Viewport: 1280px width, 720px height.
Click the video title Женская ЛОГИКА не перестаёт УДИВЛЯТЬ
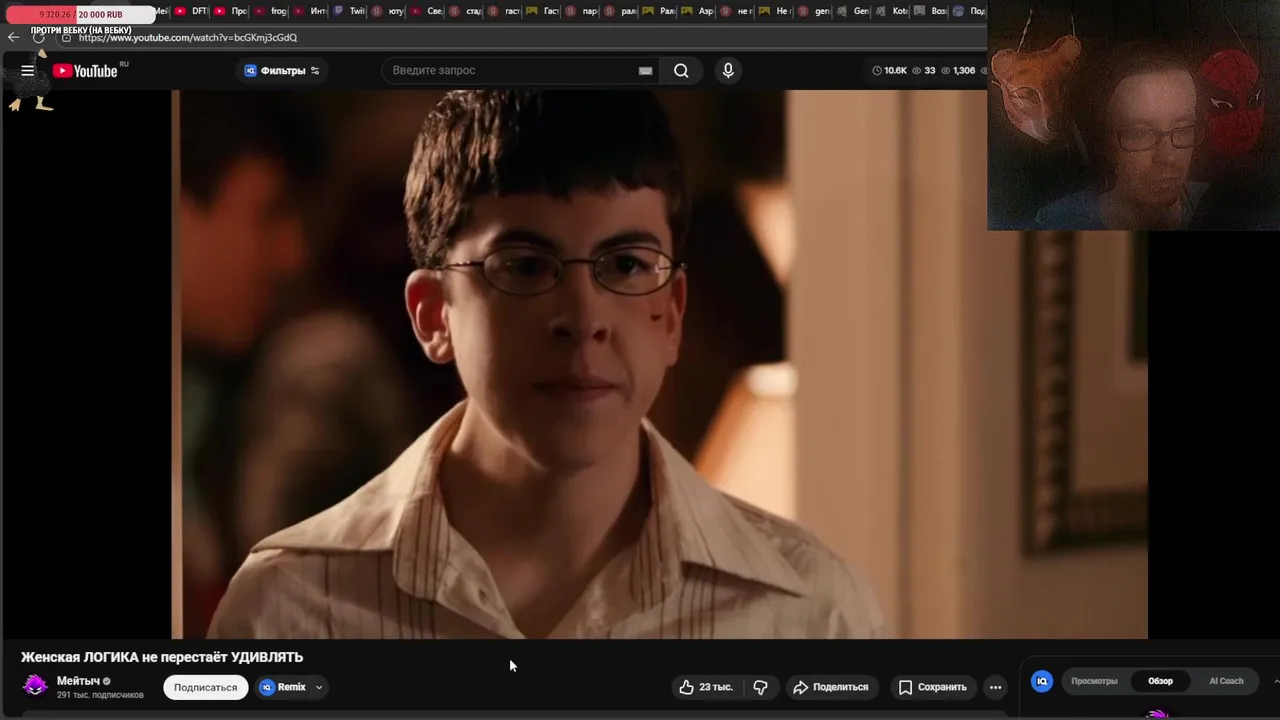point(162,657)
